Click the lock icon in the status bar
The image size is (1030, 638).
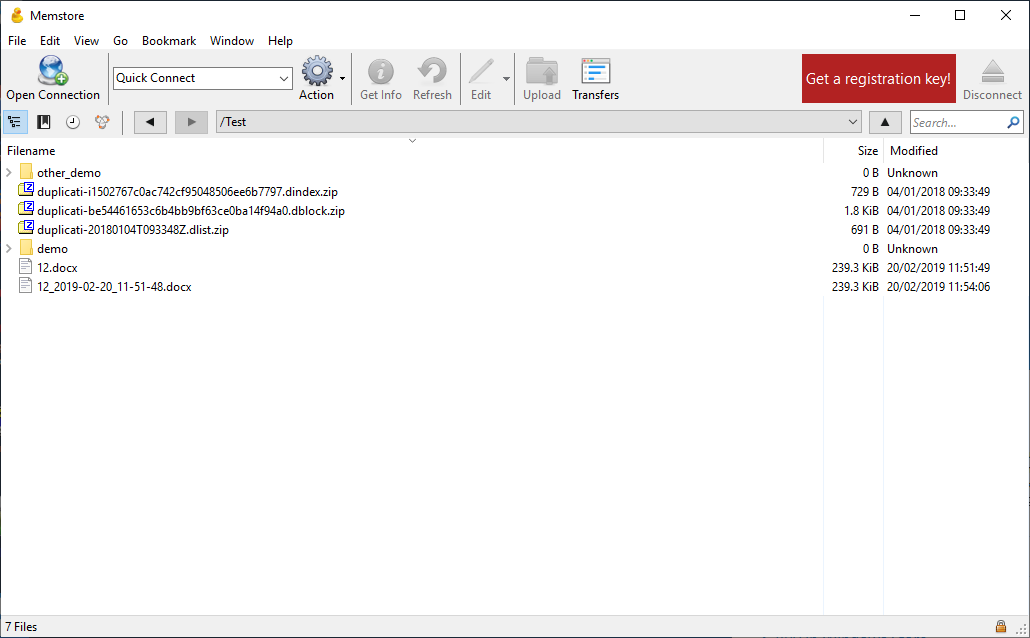point(1000,626)
